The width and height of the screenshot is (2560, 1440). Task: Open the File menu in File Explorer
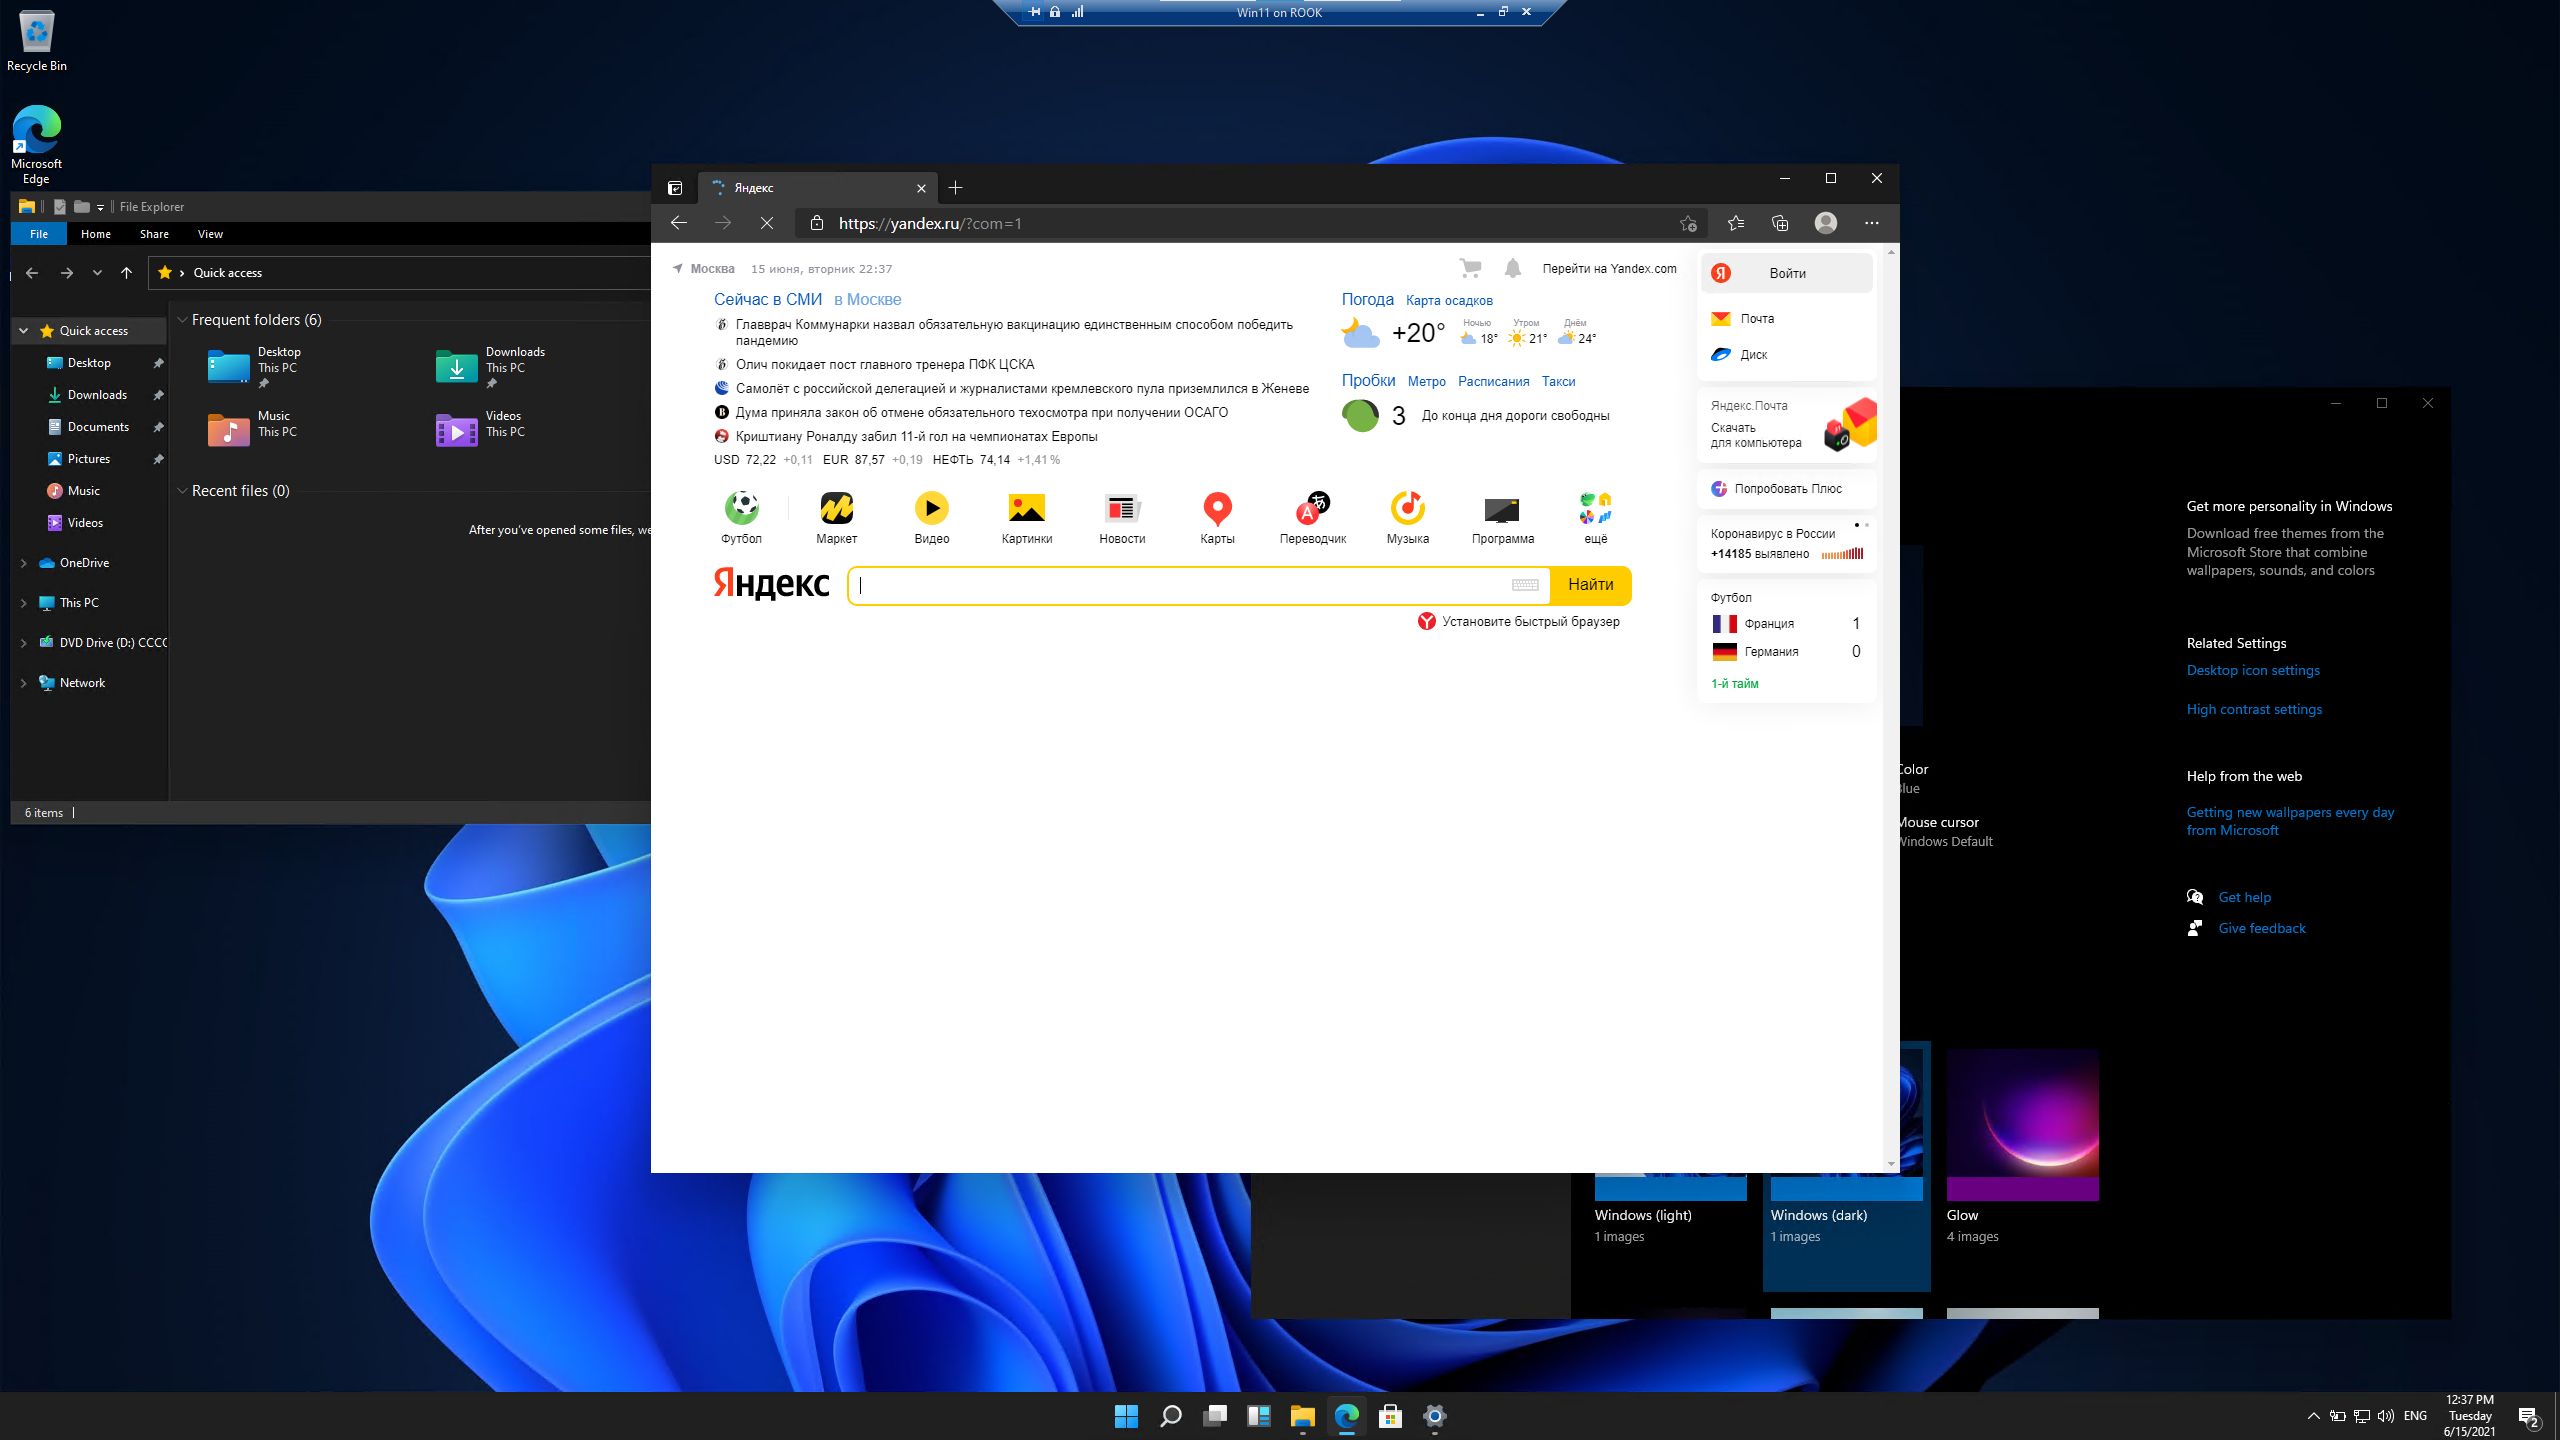[x=39, y=233]
